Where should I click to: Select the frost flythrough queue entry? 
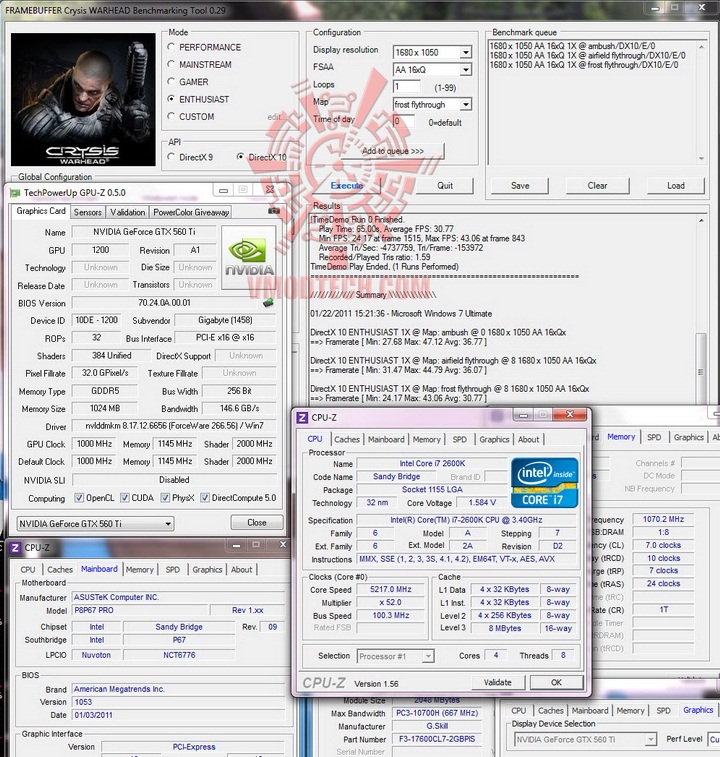tap(584, 65)
